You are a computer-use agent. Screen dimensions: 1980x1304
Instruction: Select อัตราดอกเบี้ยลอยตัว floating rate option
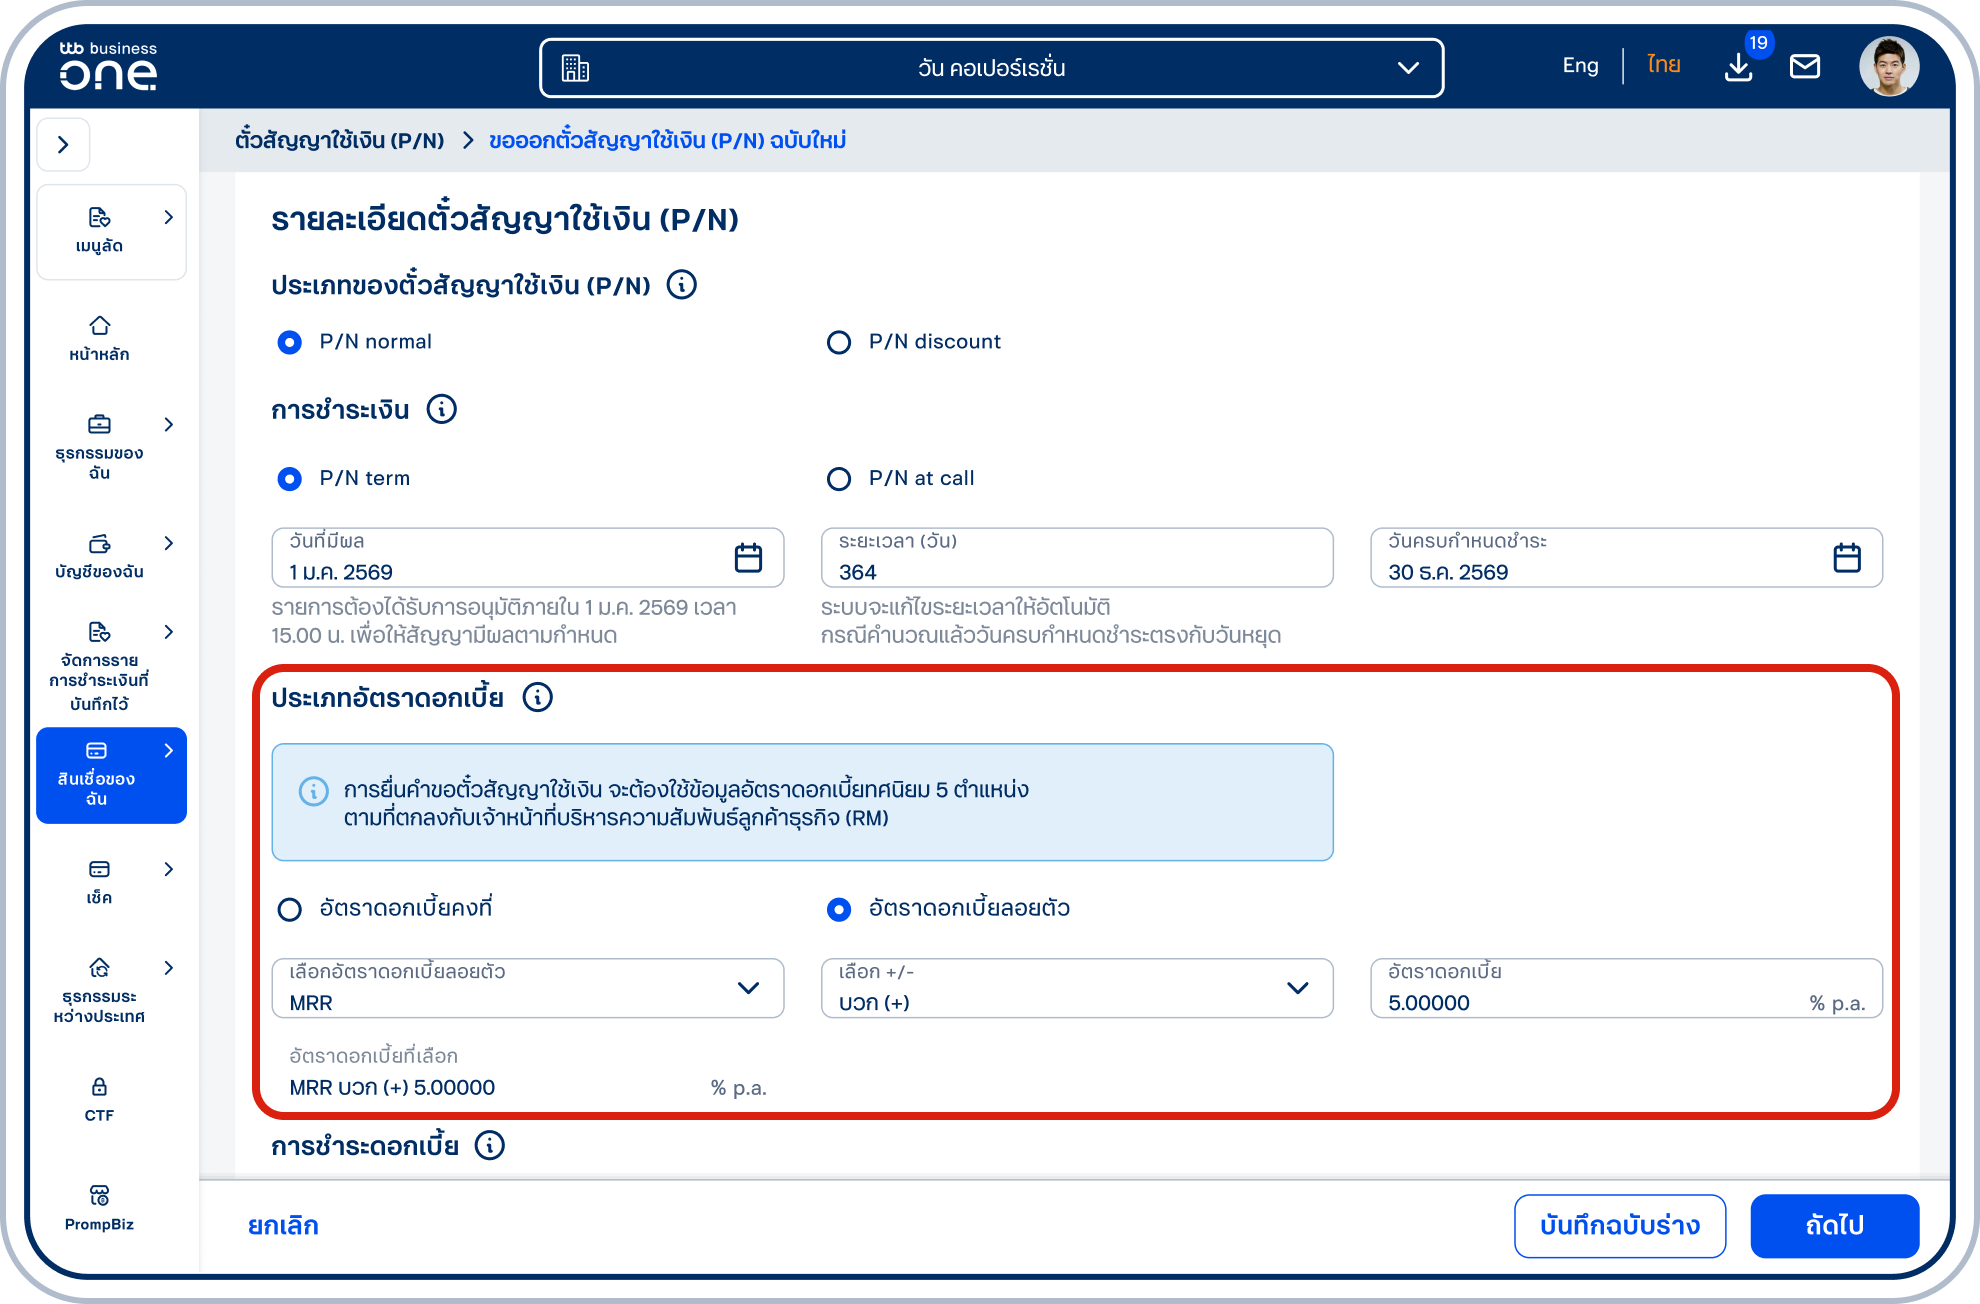839,910
